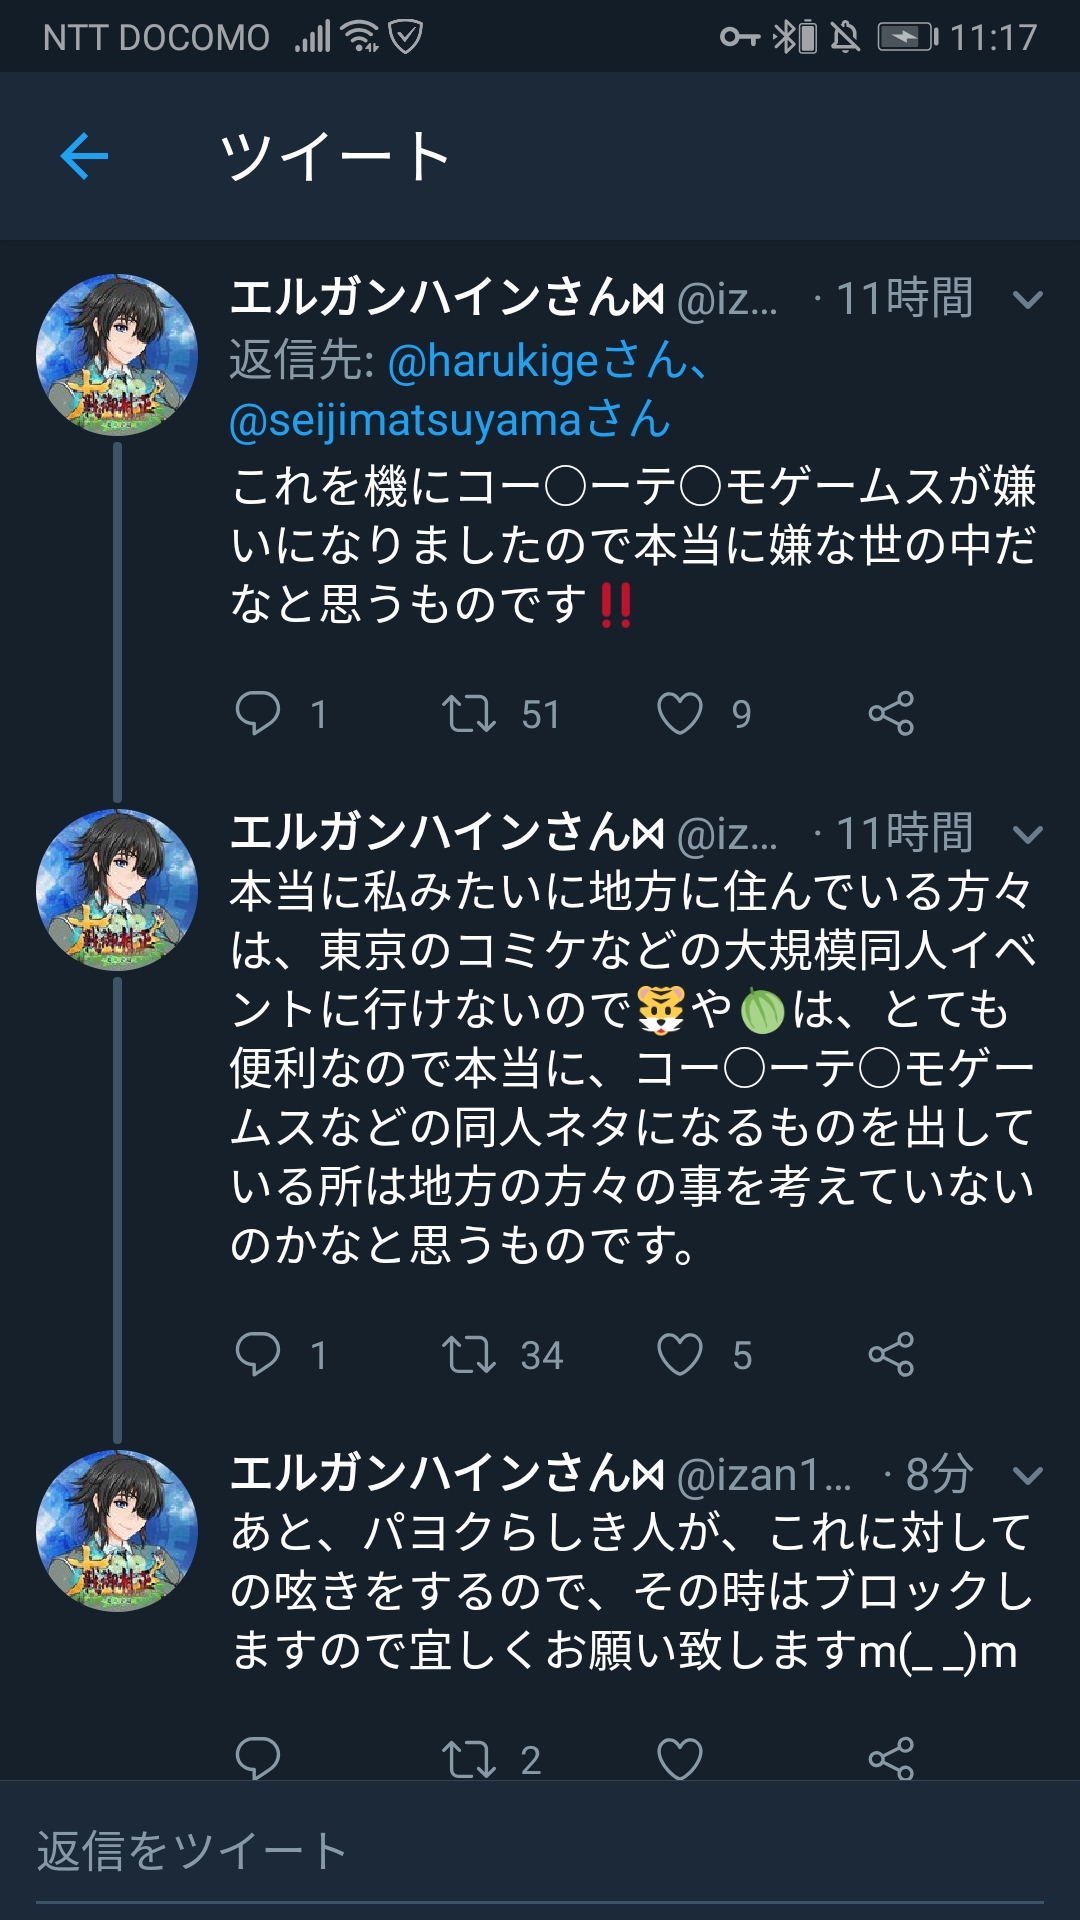Share the second tweet about Comiket
1080x1920 pixels.
click(x=891, y=1355)
